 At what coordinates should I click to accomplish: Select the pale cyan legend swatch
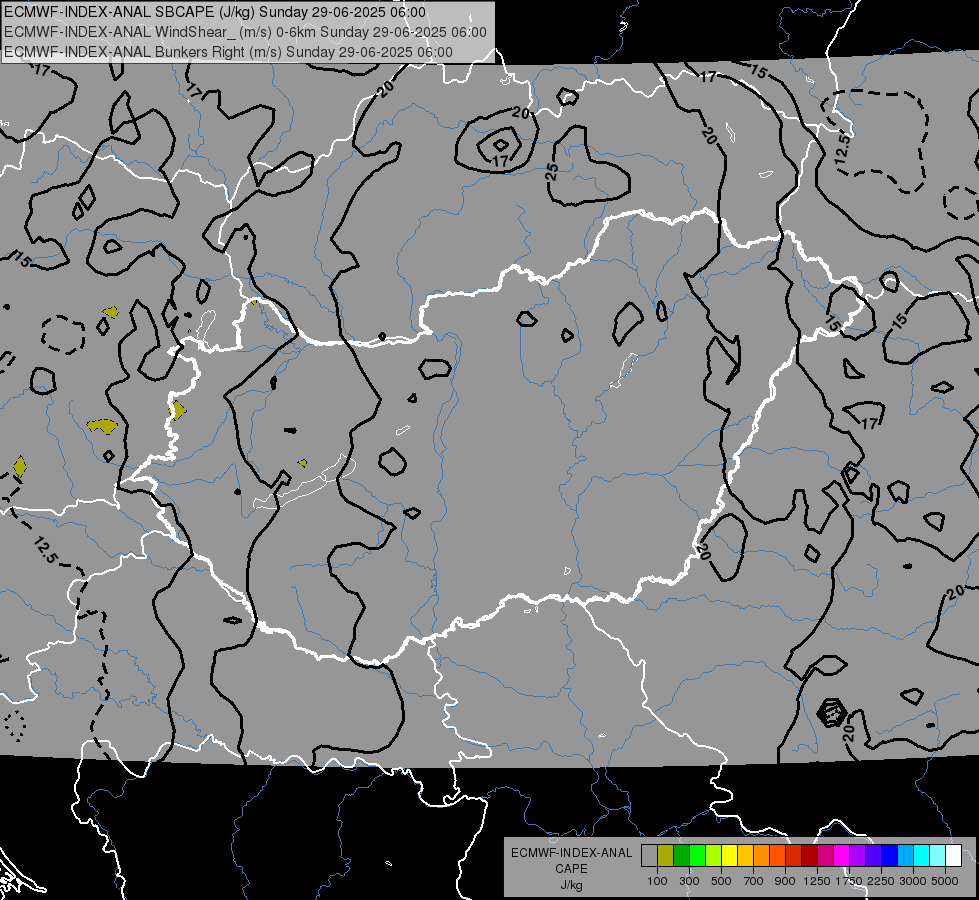click(938, 855)
